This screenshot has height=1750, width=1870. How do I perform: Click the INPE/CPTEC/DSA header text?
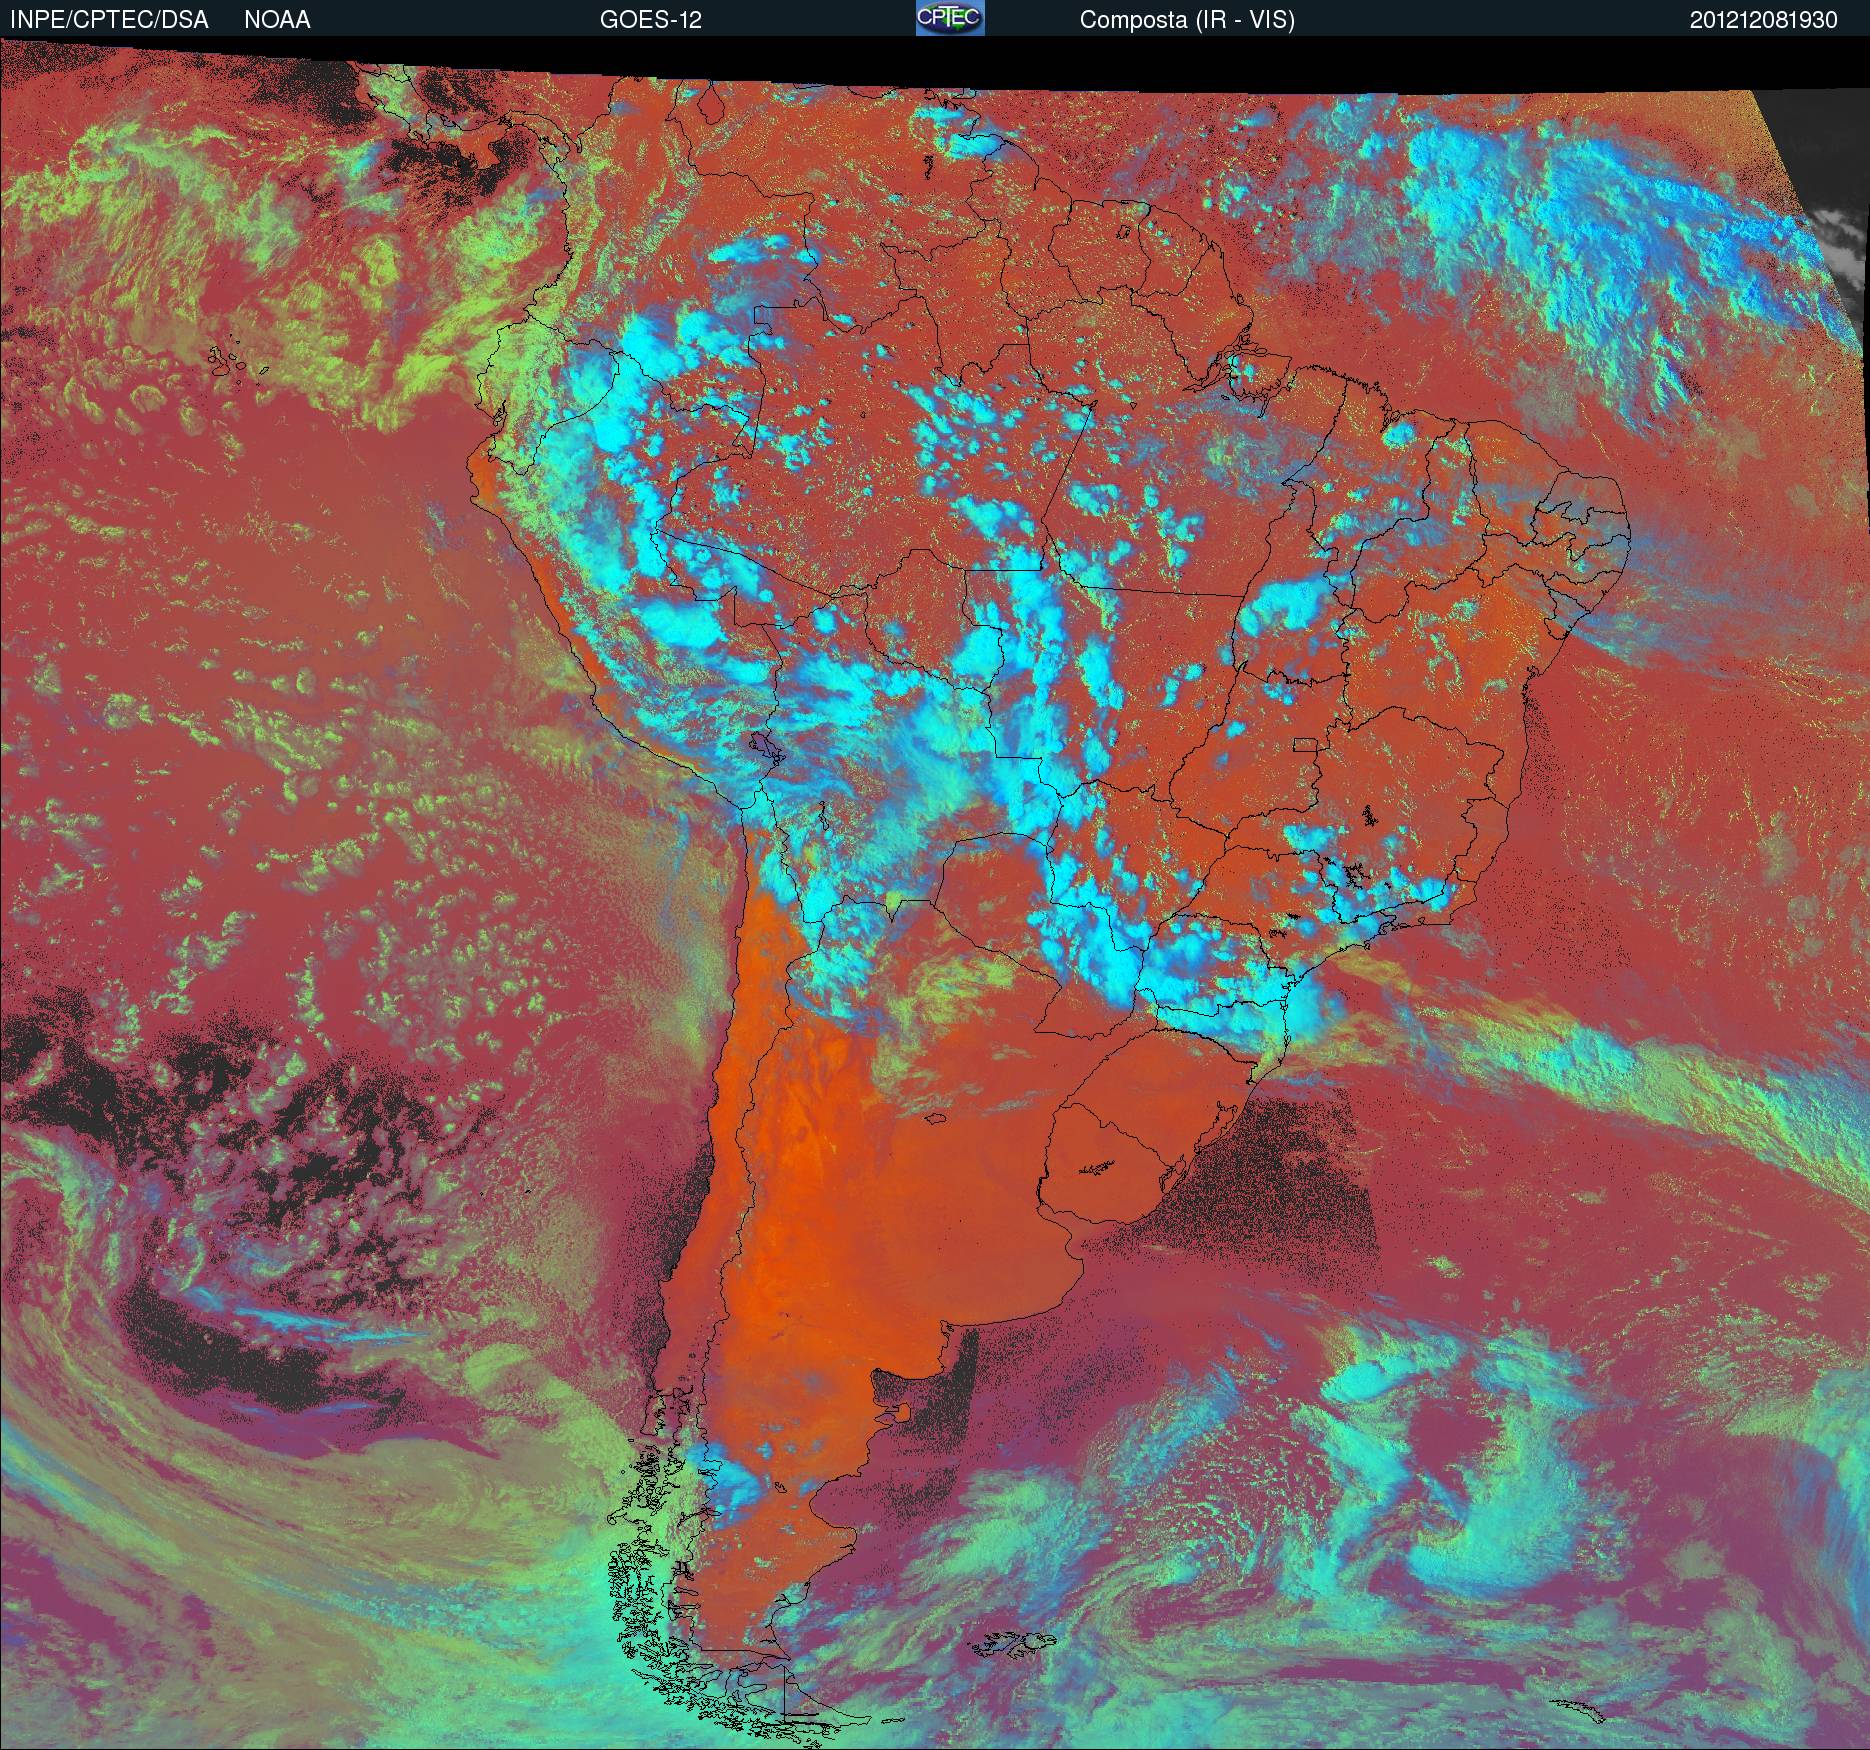pyautogui.click(x=109, y=20)
